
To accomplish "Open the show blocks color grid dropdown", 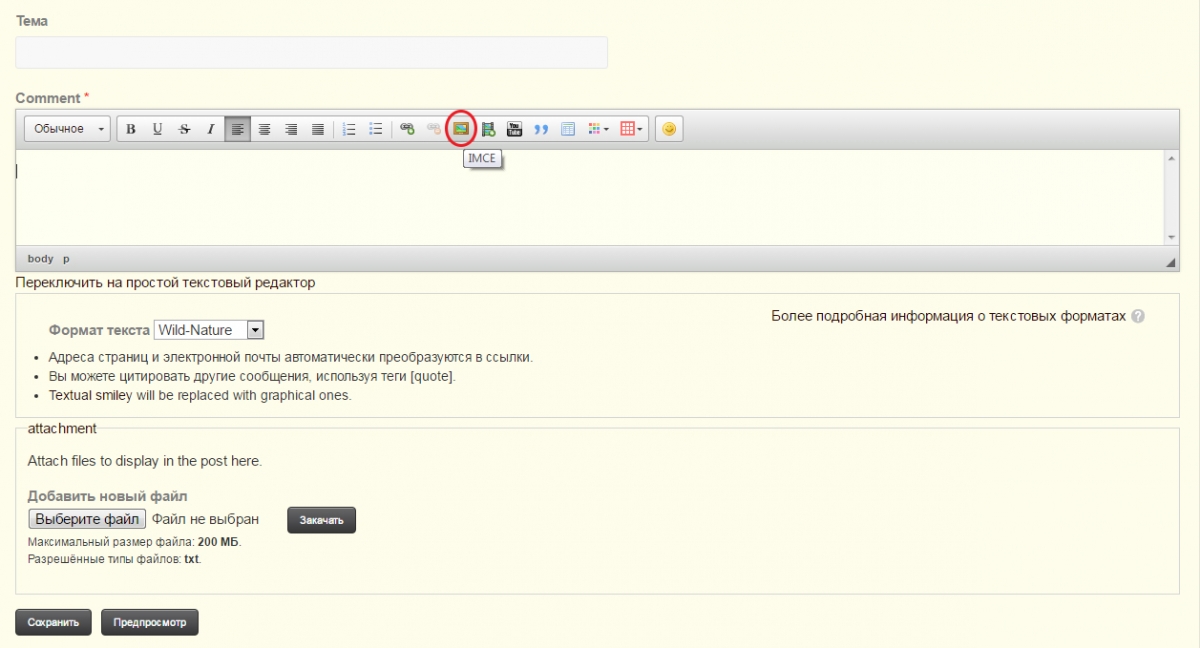I will [x=599, y=129].
